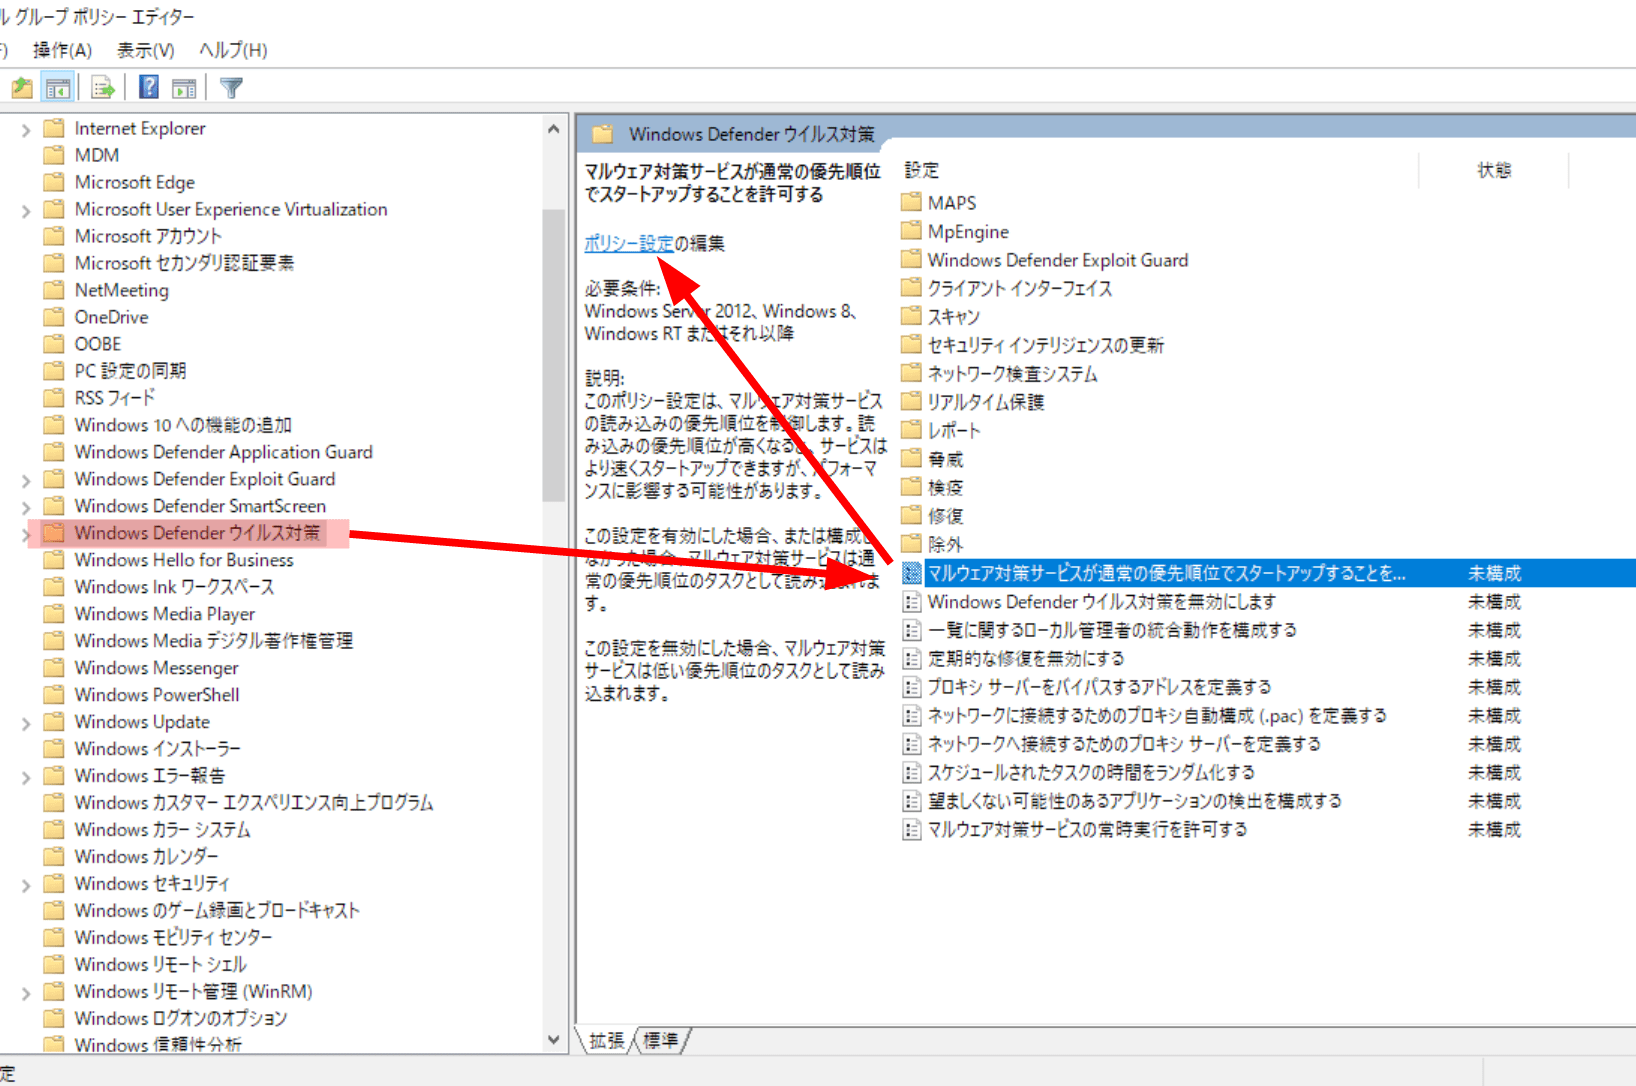Click the ポリシー設定 edit link
Screen dimensions: 1636x1086
click(x=629, y=243)
